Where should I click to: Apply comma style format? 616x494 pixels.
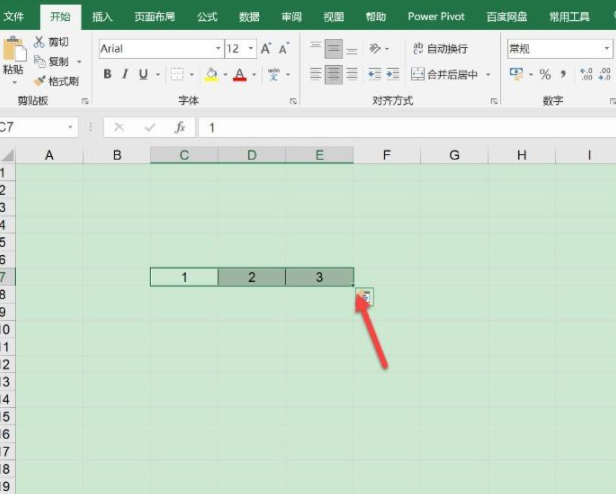[564, 74]
